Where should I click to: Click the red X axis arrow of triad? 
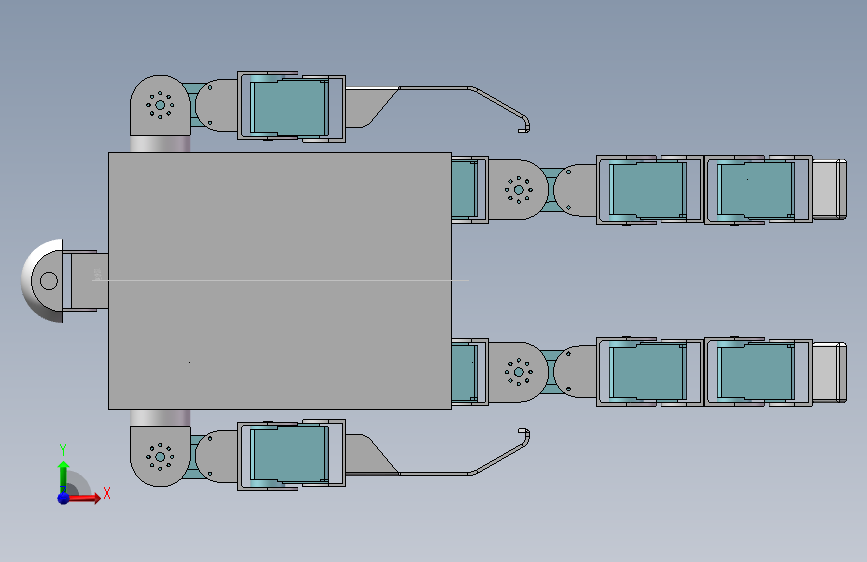coord(85,498)
